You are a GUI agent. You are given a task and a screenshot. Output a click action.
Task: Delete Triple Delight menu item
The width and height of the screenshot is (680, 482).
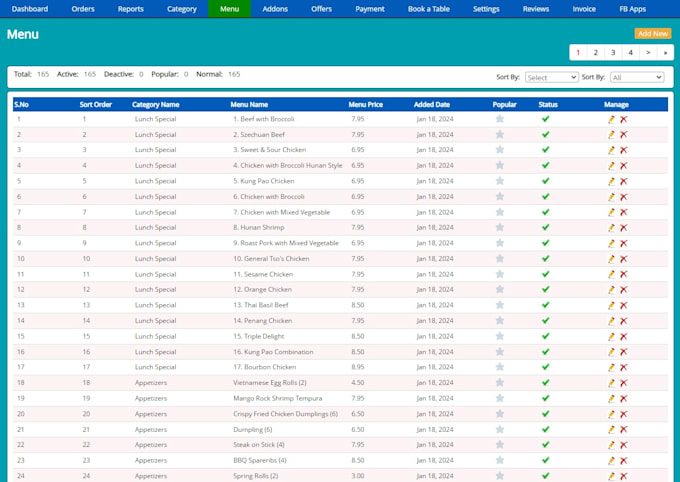click(624, 337)
